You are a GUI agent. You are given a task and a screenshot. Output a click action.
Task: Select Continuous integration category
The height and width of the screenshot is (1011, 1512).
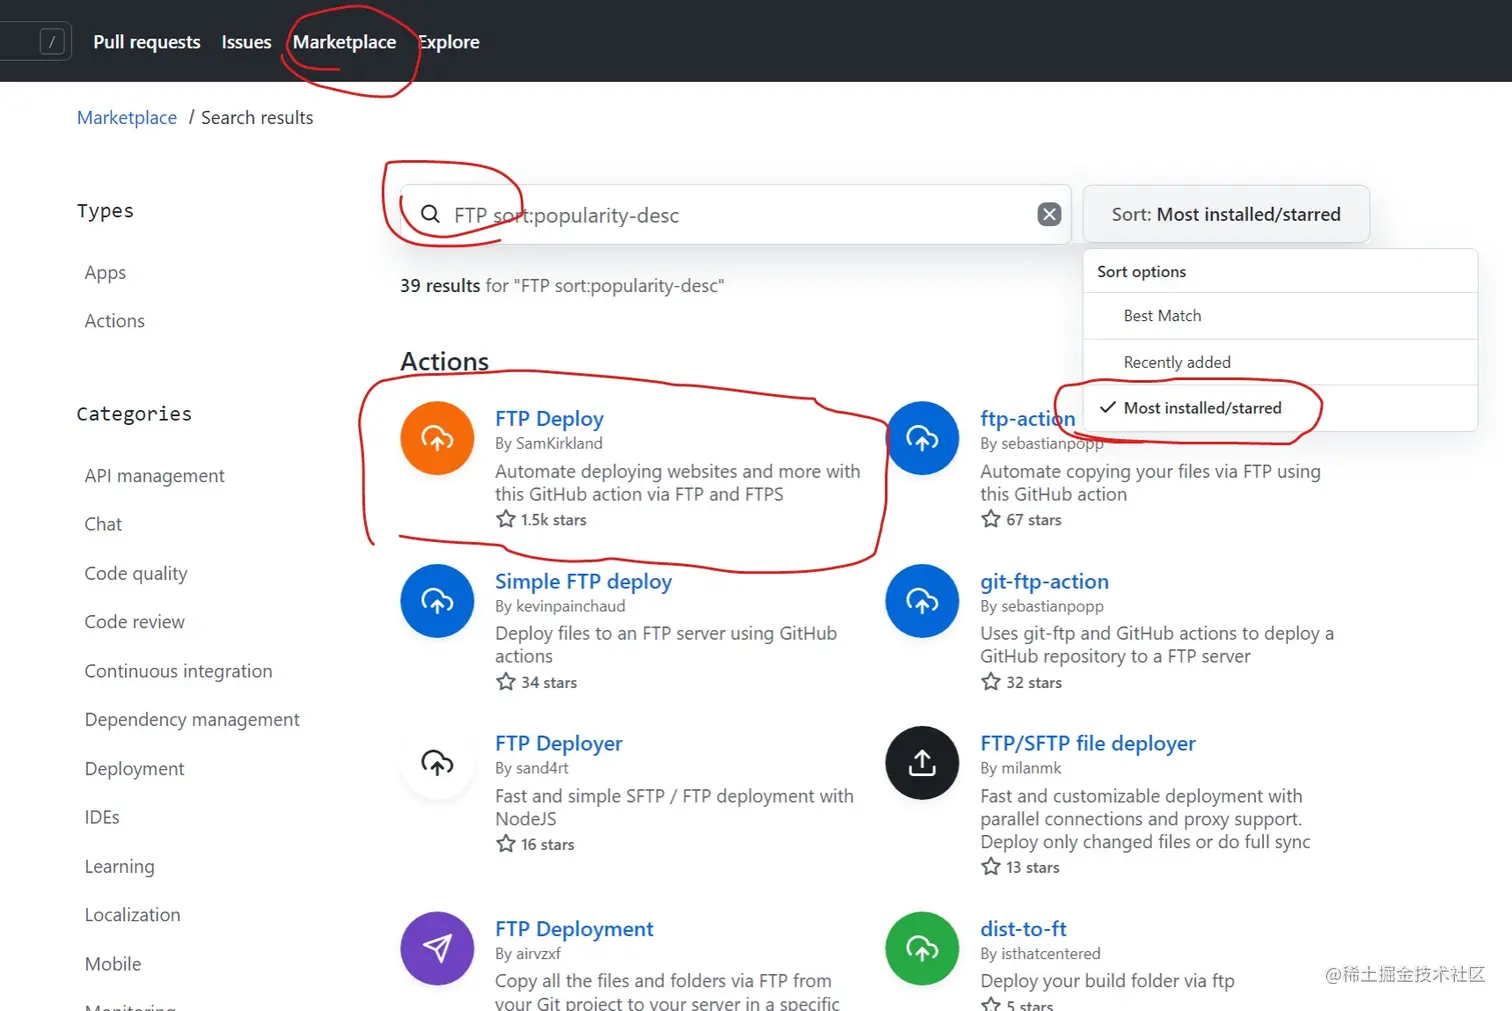(x=178, y=671)
